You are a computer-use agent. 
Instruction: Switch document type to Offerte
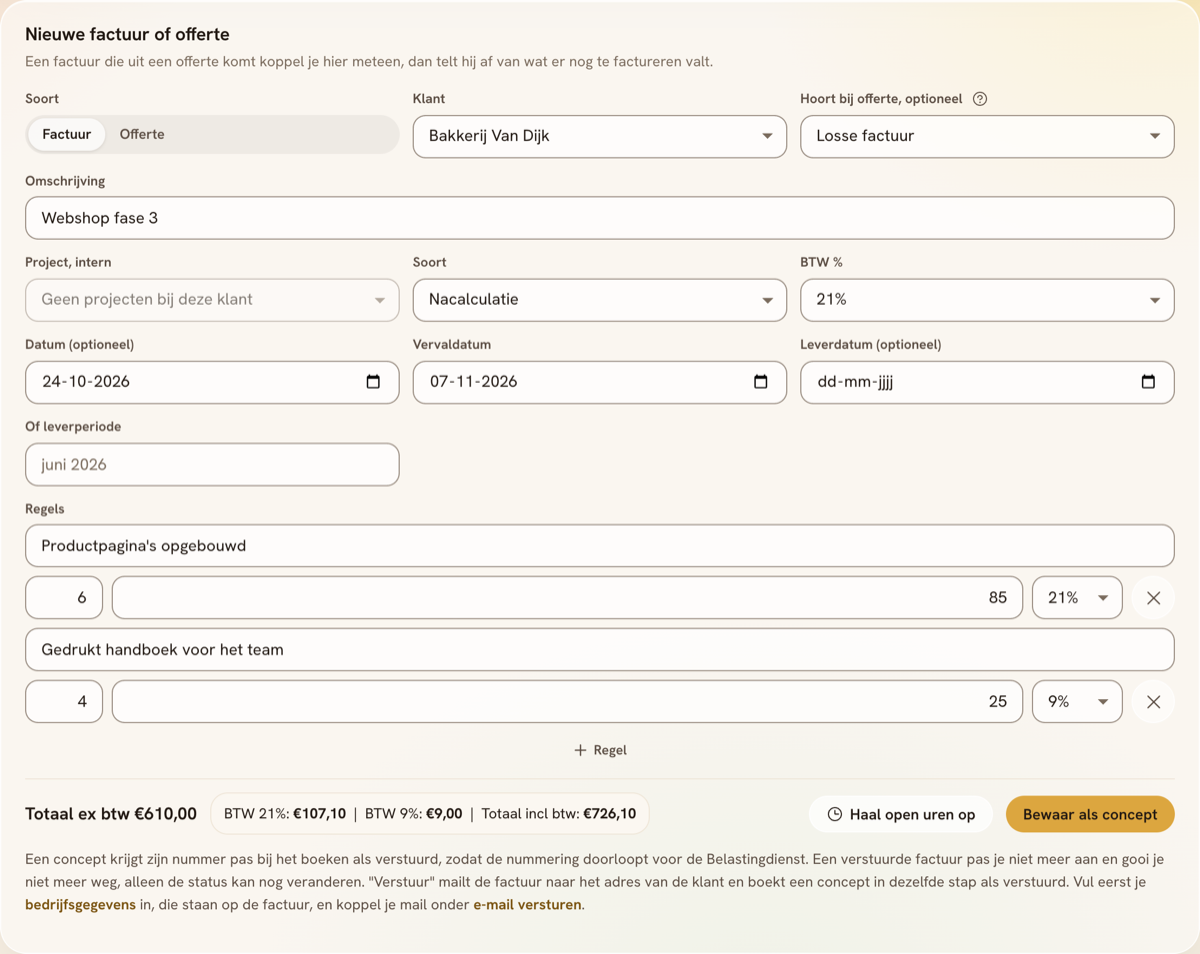tap(142, 134)
